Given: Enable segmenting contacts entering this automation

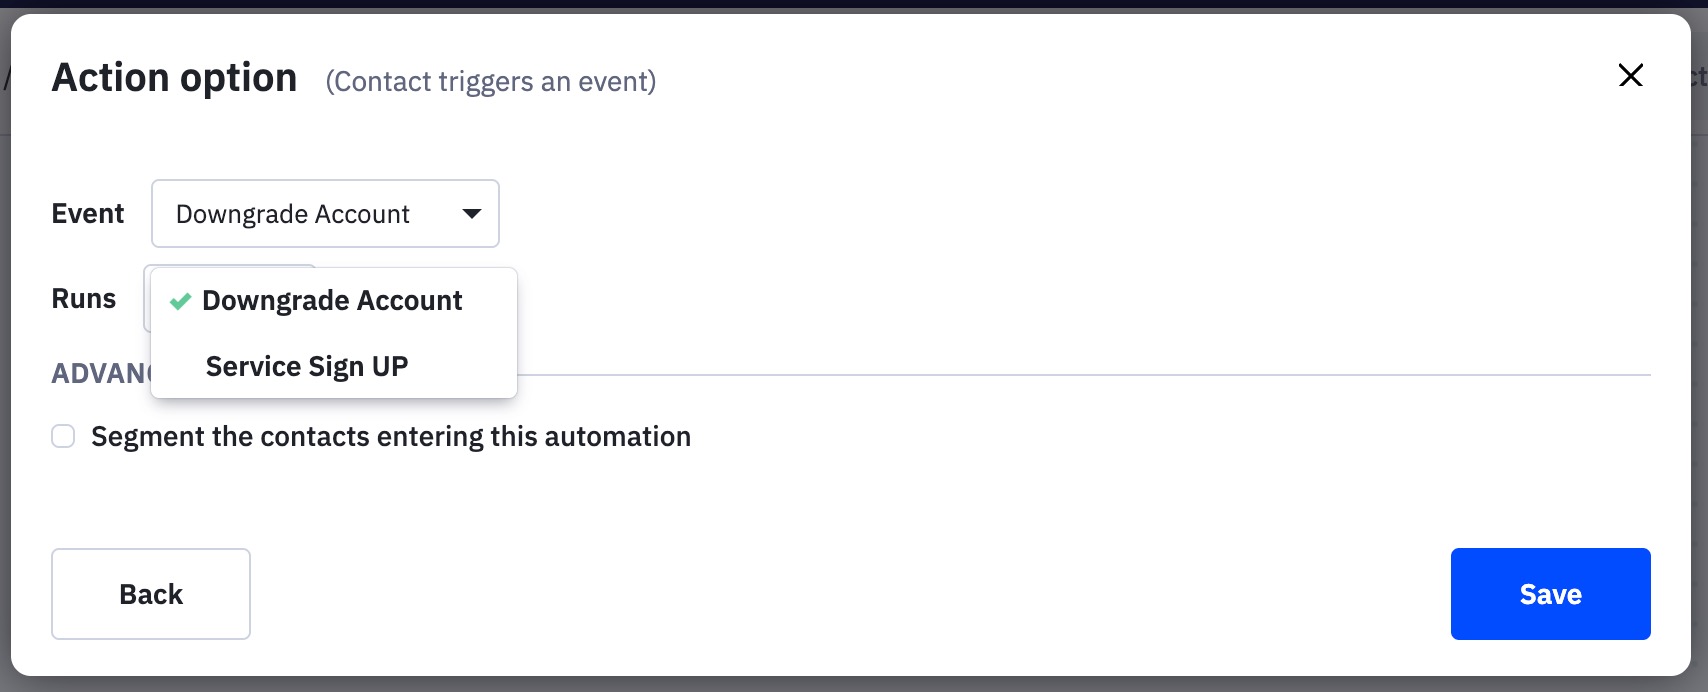Looking at the screenshot, I should 62,436.
